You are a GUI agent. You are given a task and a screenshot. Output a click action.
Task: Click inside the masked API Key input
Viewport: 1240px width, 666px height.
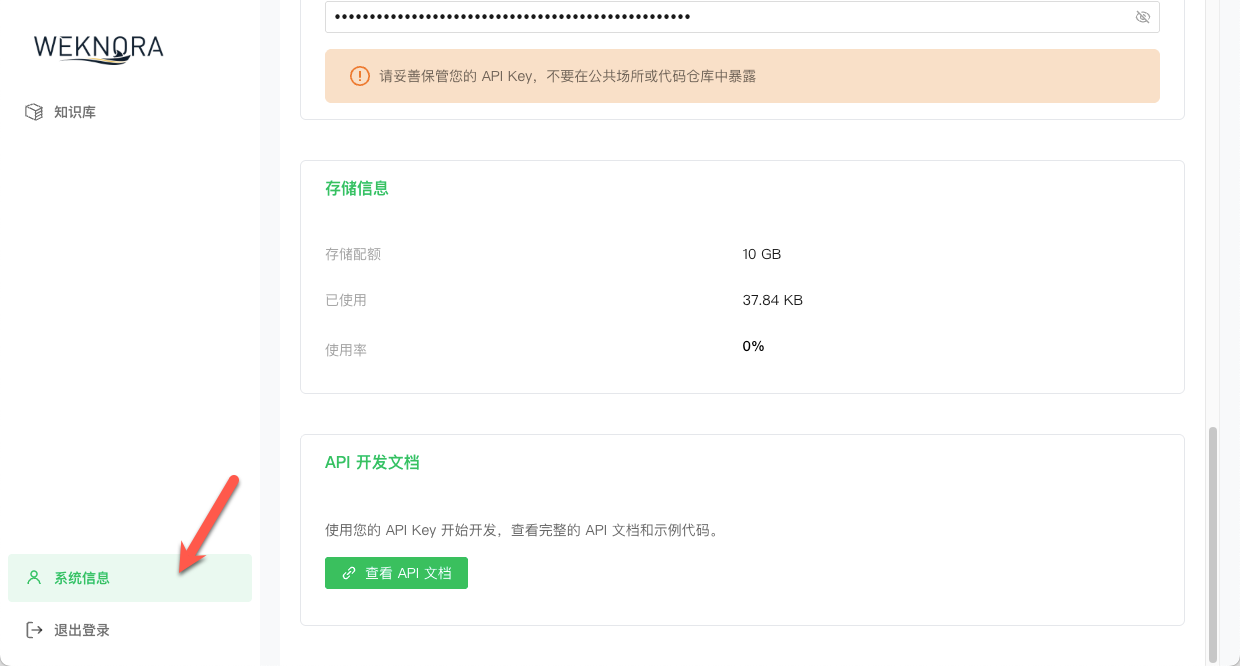[x=700, y=16]
